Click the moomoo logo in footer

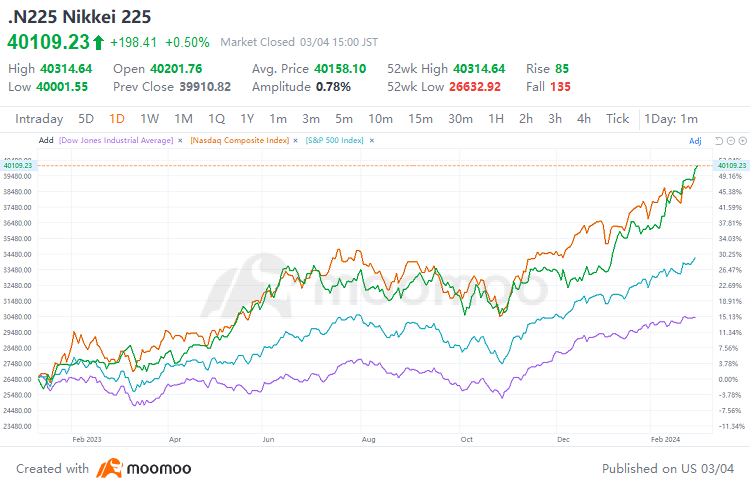144,468
